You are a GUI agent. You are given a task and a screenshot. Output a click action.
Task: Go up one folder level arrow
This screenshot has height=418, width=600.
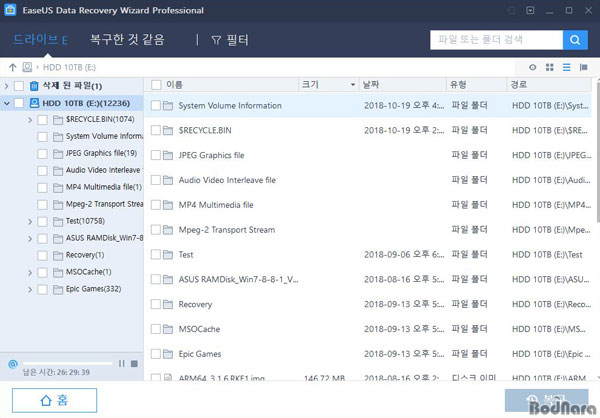click(13, 67)
